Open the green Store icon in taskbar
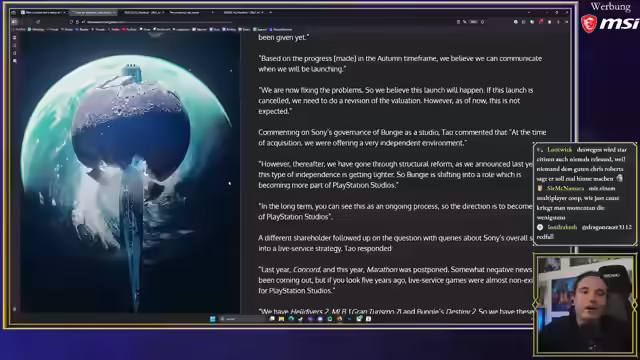 pyautogui.click(x=330, y=319)
